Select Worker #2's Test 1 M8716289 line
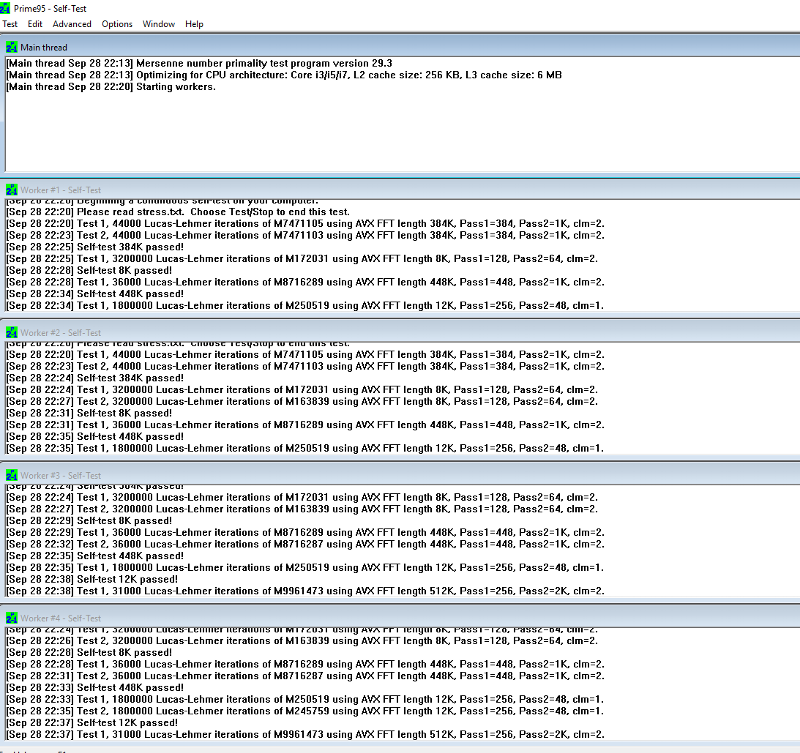The height and width of the screenshot is (753, 800). tap(305, 425)
